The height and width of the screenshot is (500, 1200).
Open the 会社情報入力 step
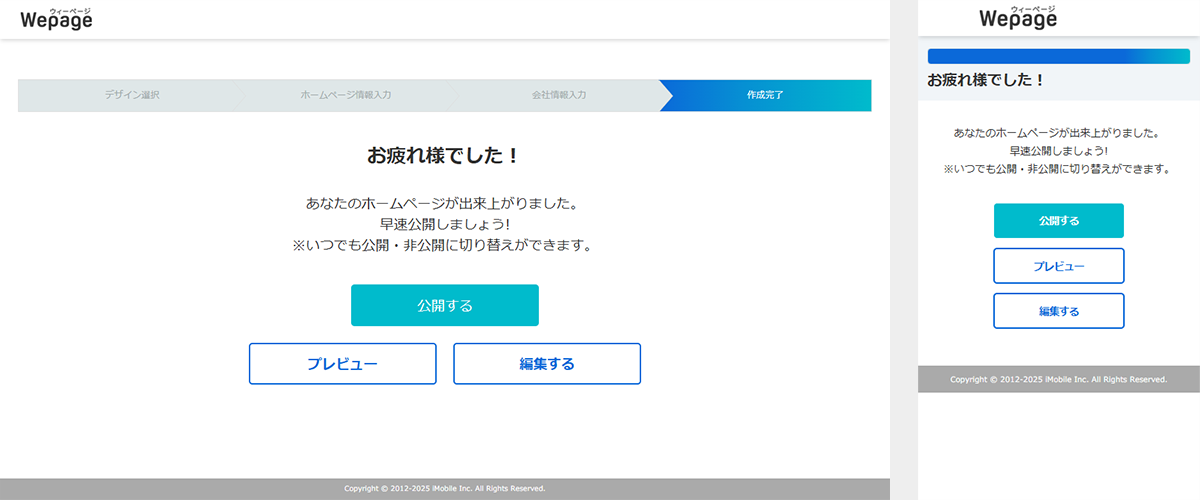[x=559, y=95]
